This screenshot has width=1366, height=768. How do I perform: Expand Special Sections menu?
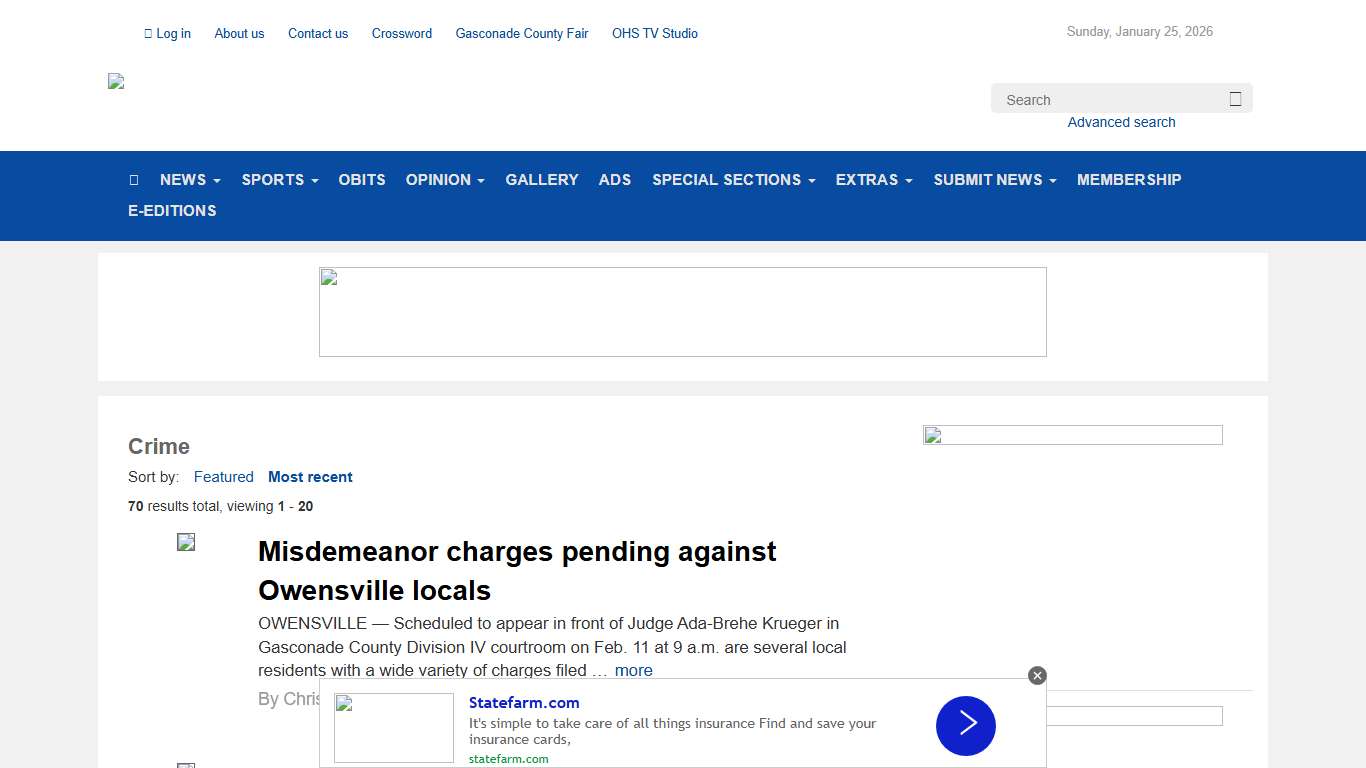pos(733,180)
